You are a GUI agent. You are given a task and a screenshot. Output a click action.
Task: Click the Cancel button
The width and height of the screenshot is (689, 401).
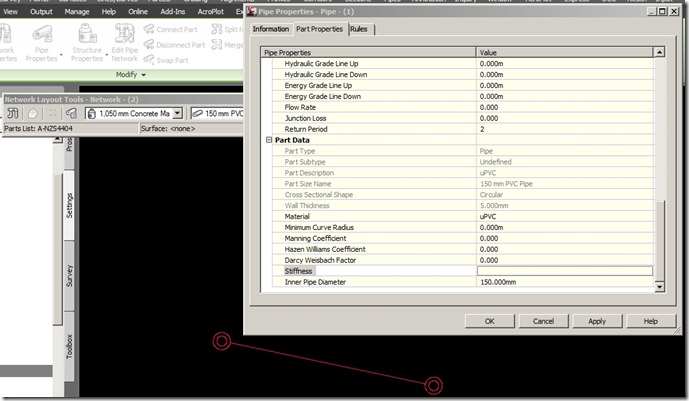(544, 321)
